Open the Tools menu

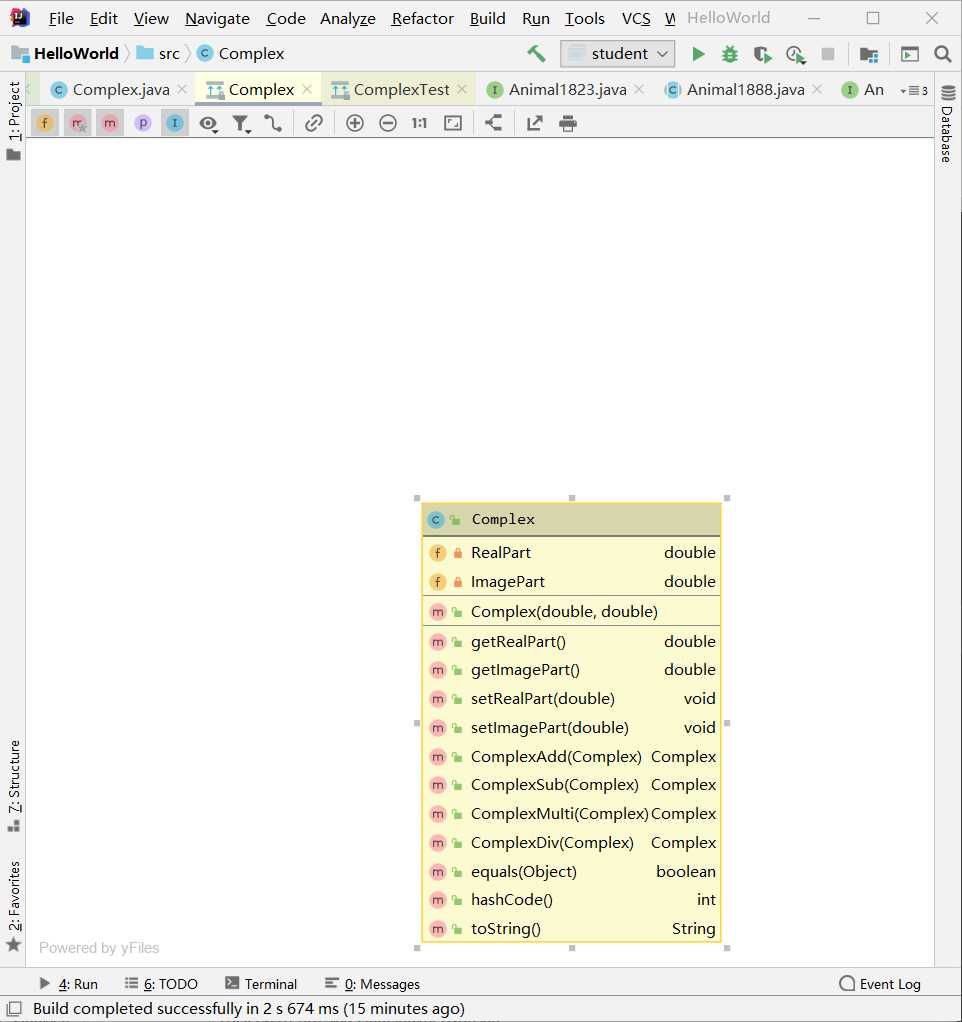pyautogui.click(x=585, y=18)
